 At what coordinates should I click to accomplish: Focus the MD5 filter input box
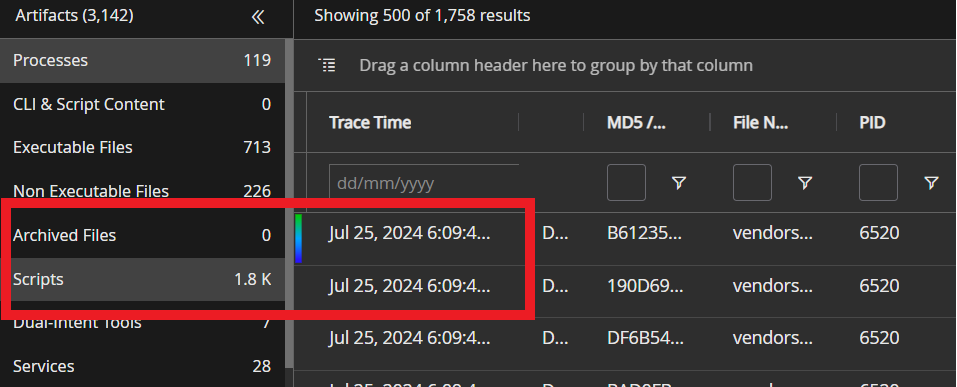tap(626, 183)
